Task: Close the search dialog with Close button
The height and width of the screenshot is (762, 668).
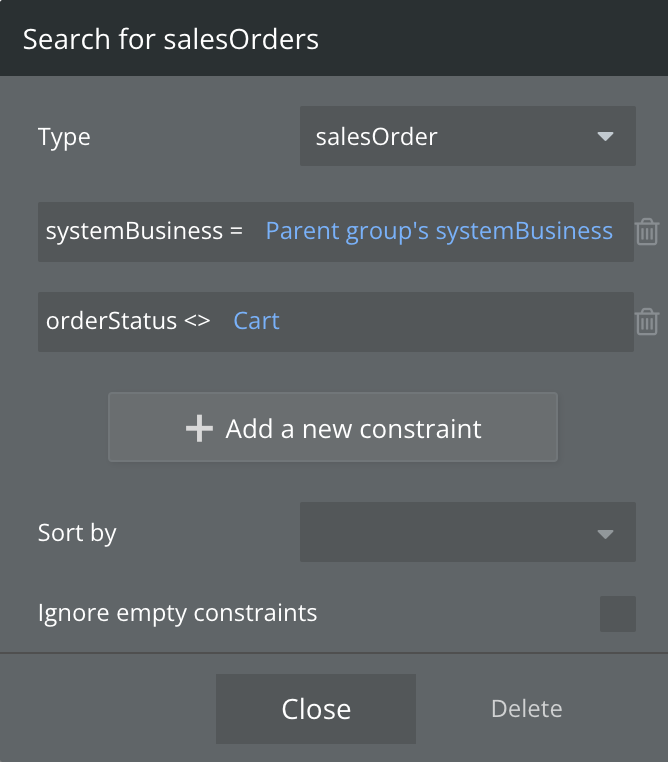Action: click(316, 709)
